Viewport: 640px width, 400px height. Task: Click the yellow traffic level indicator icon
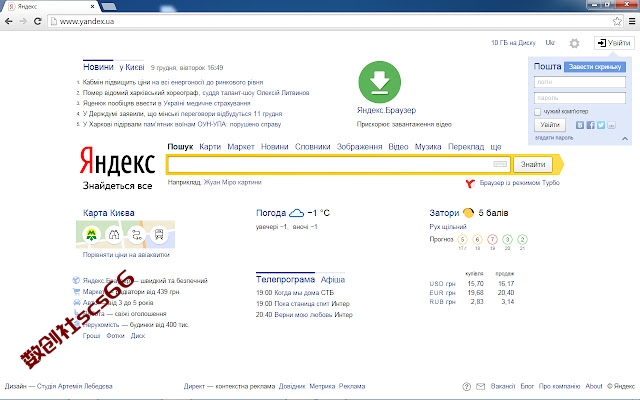469,213
